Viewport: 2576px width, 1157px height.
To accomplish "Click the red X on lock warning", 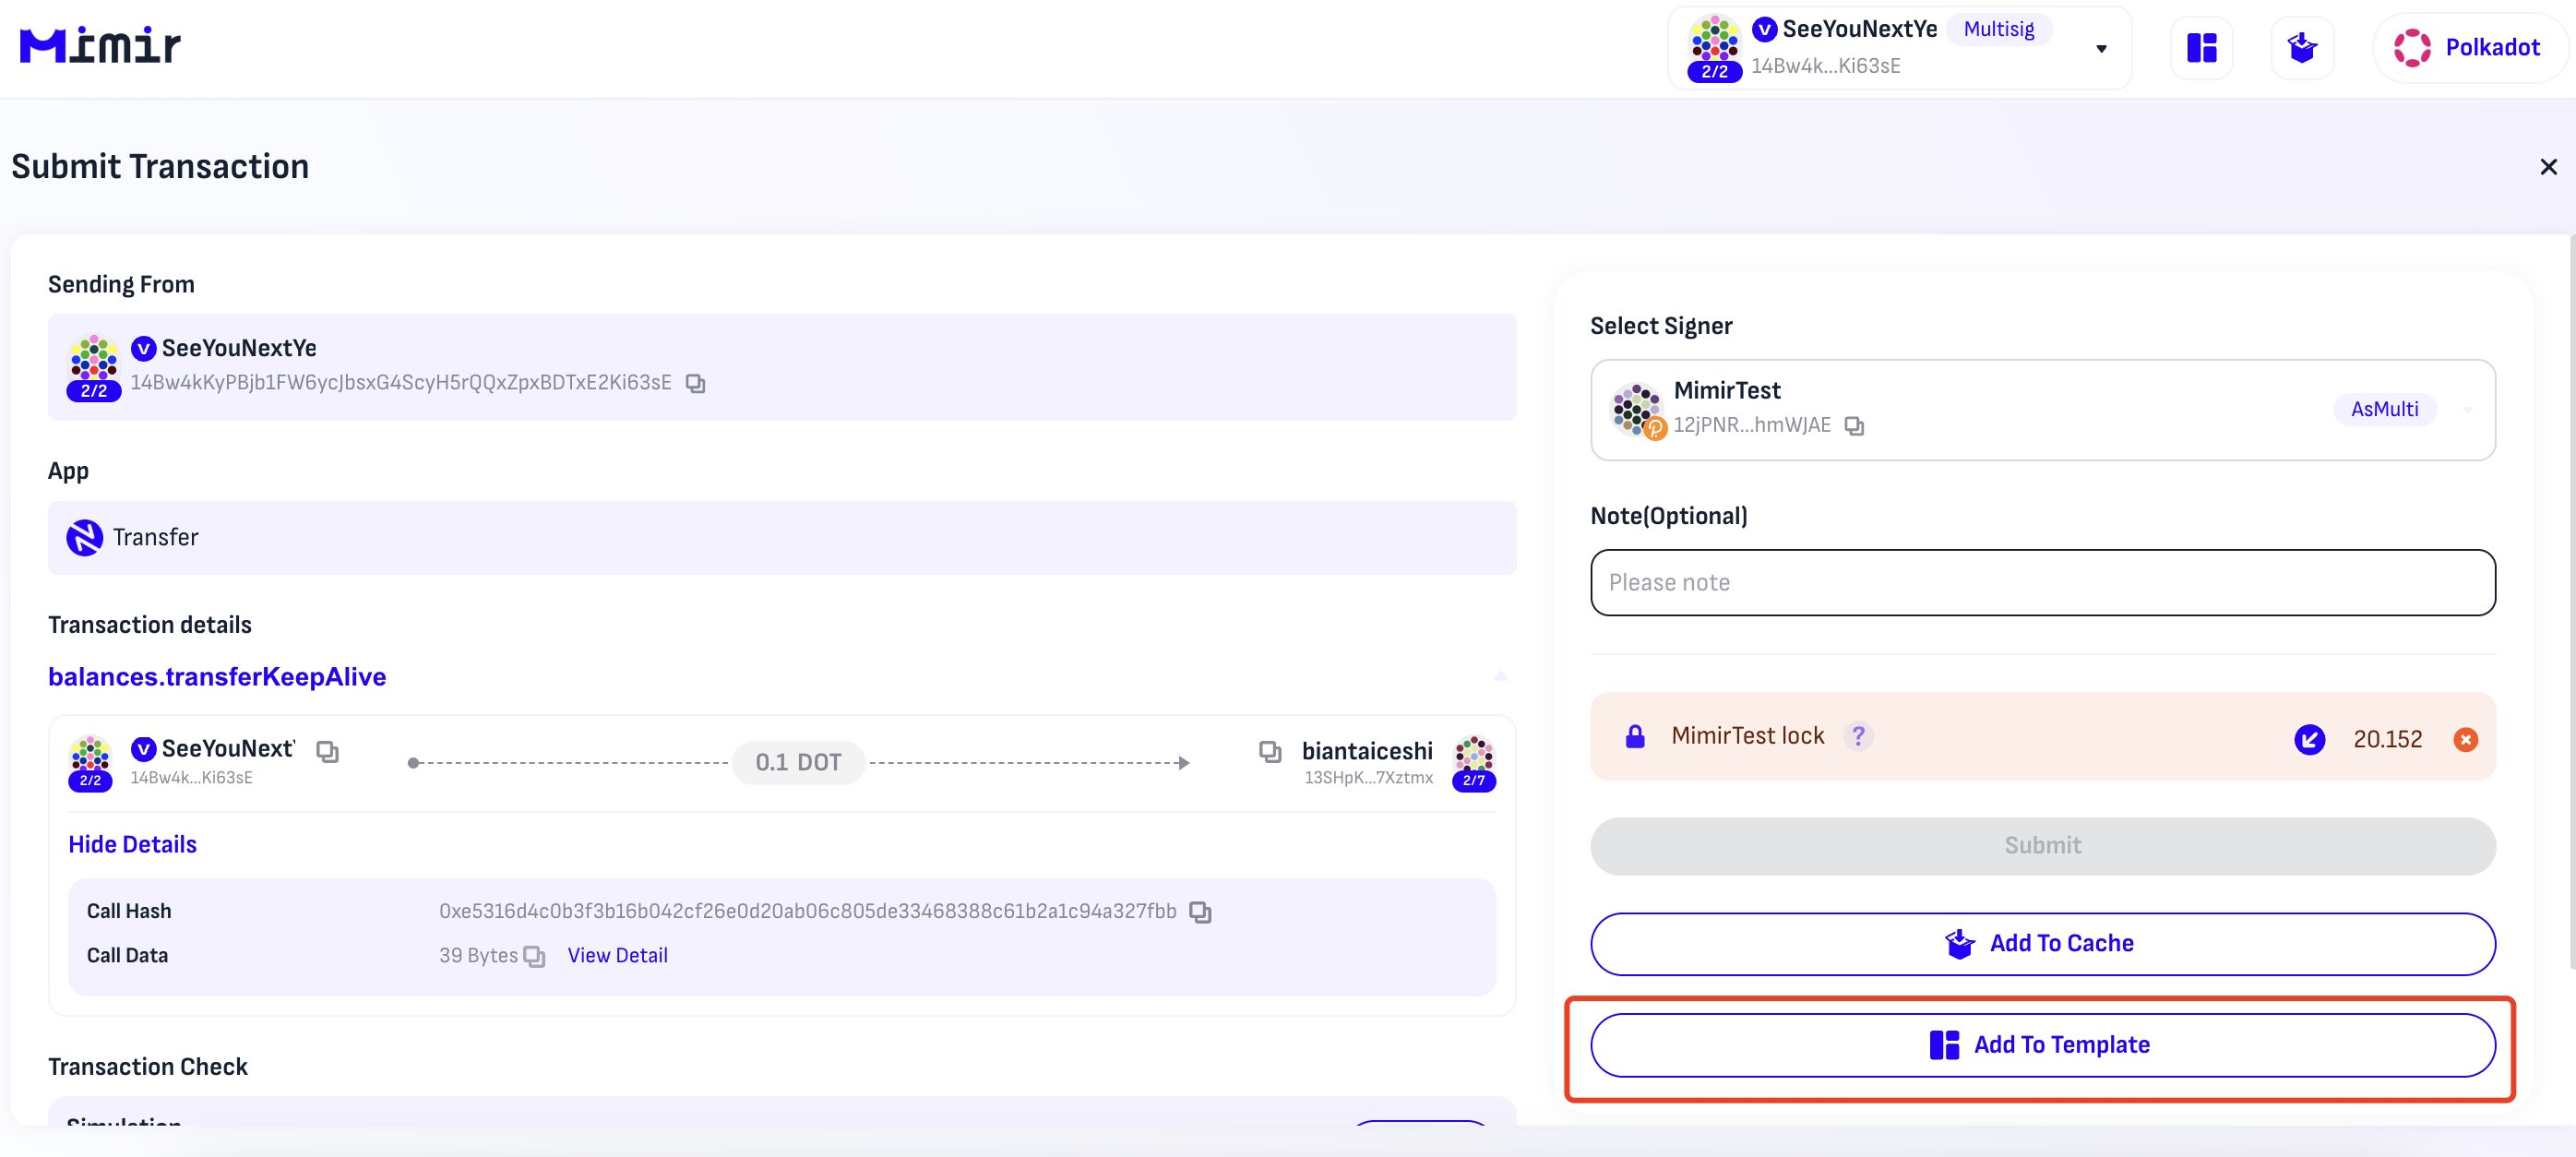I will 2465,739.
